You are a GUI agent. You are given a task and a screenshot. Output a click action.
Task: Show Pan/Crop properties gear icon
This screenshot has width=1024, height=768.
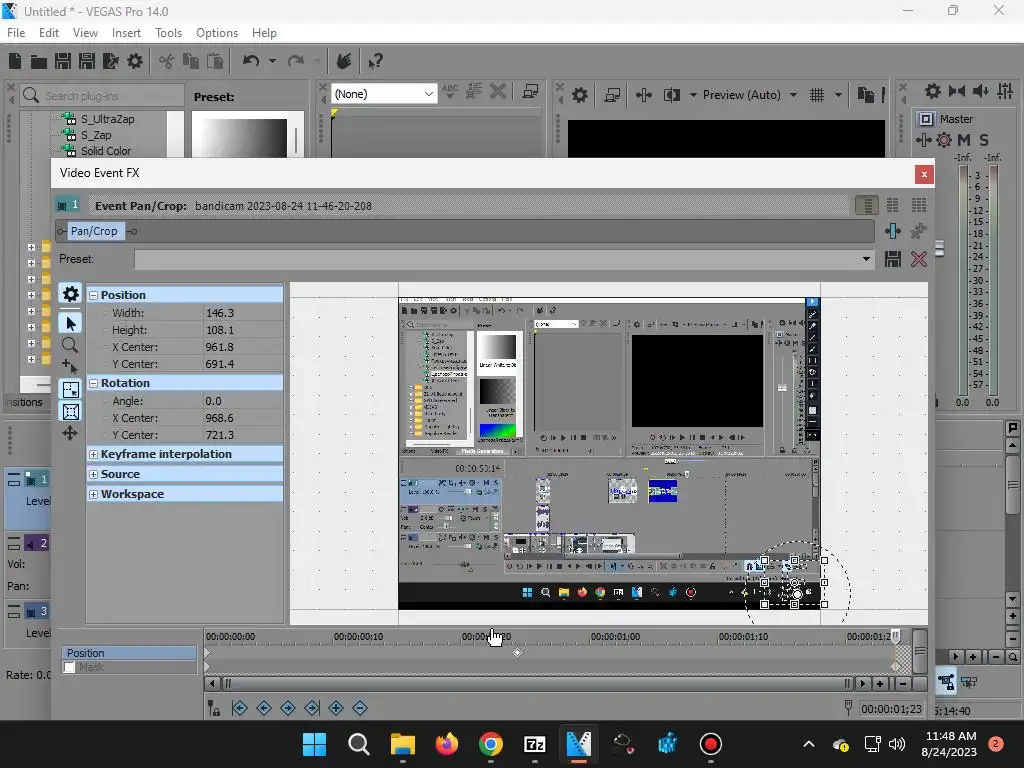(x=71, y=294)
